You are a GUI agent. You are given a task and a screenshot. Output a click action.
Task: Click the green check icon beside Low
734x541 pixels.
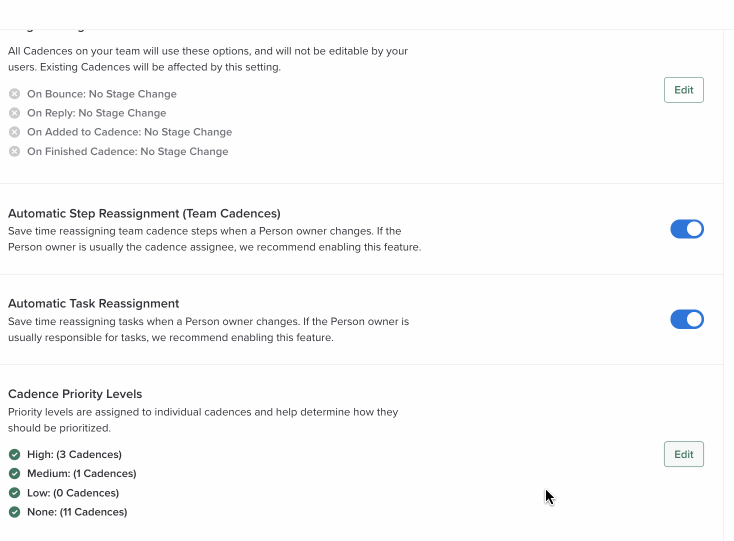14,493
